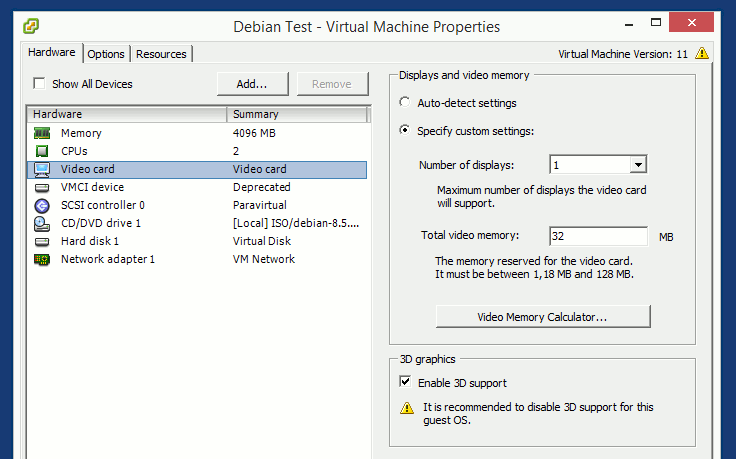Image resolution: width=736 pixels, height=459 pixels.
Task: Click the CD/DVD drive 1 icon
Action: click(x=42, y=223)
